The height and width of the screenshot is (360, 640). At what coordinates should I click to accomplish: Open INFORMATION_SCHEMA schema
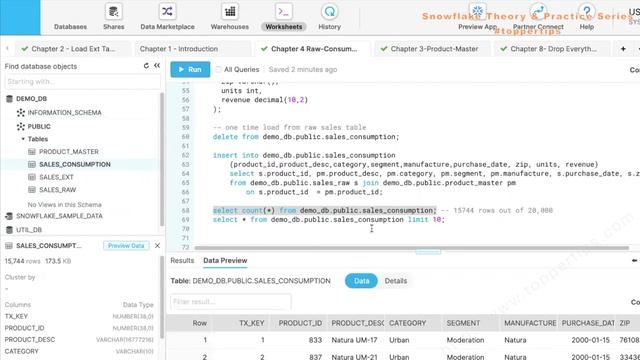pos(64,113)
